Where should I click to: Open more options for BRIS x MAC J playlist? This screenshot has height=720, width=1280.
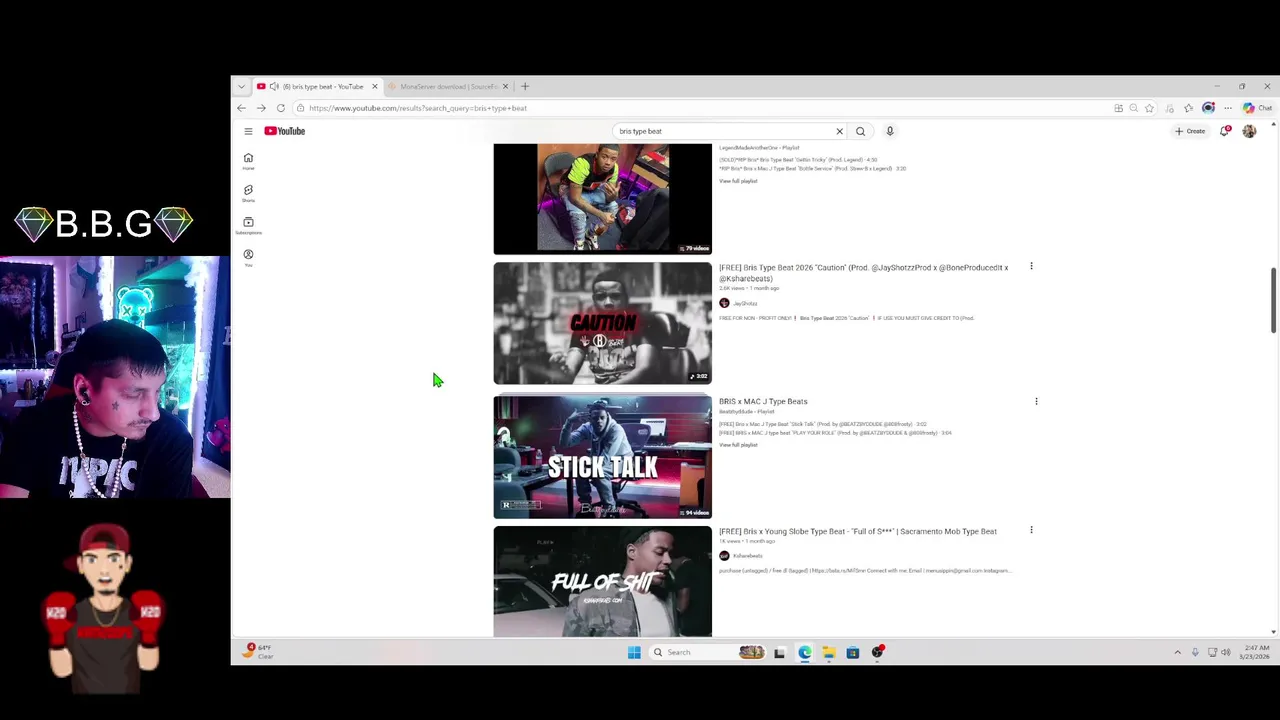1036,401
